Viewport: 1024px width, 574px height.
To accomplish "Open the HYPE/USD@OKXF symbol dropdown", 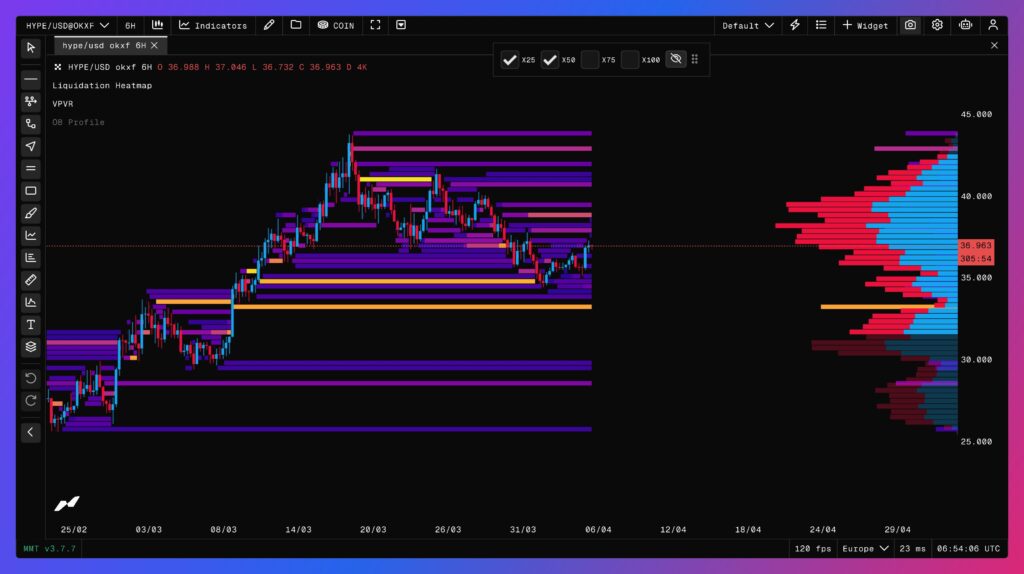I will coord(68,25).
